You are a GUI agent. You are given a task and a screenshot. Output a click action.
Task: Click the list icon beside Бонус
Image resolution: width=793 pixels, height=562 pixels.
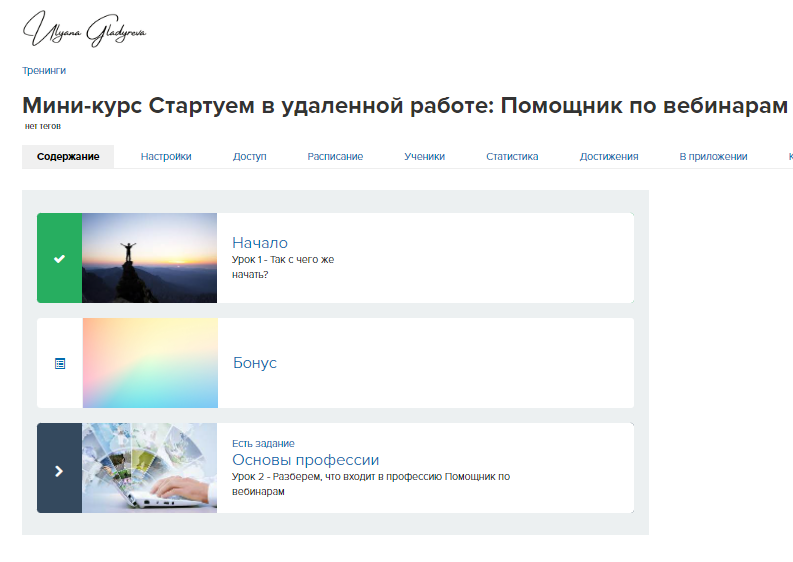coord(59,363)
